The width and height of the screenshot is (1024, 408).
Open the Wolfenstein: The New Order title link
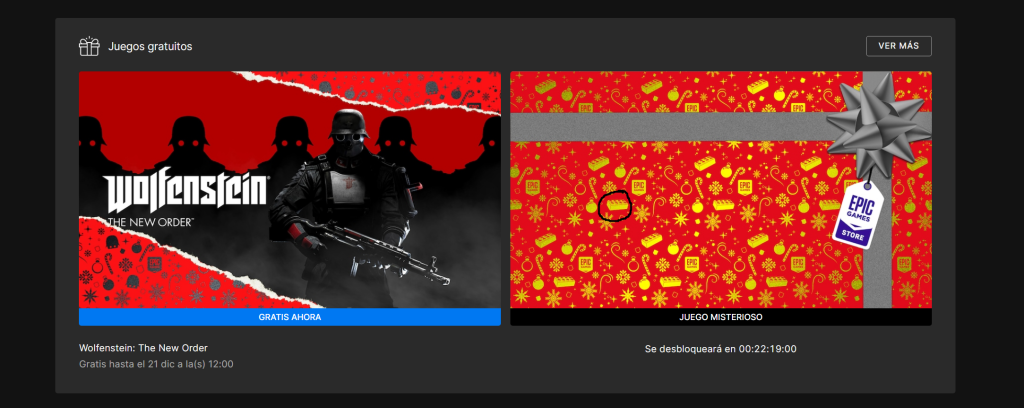pos(143,348)
